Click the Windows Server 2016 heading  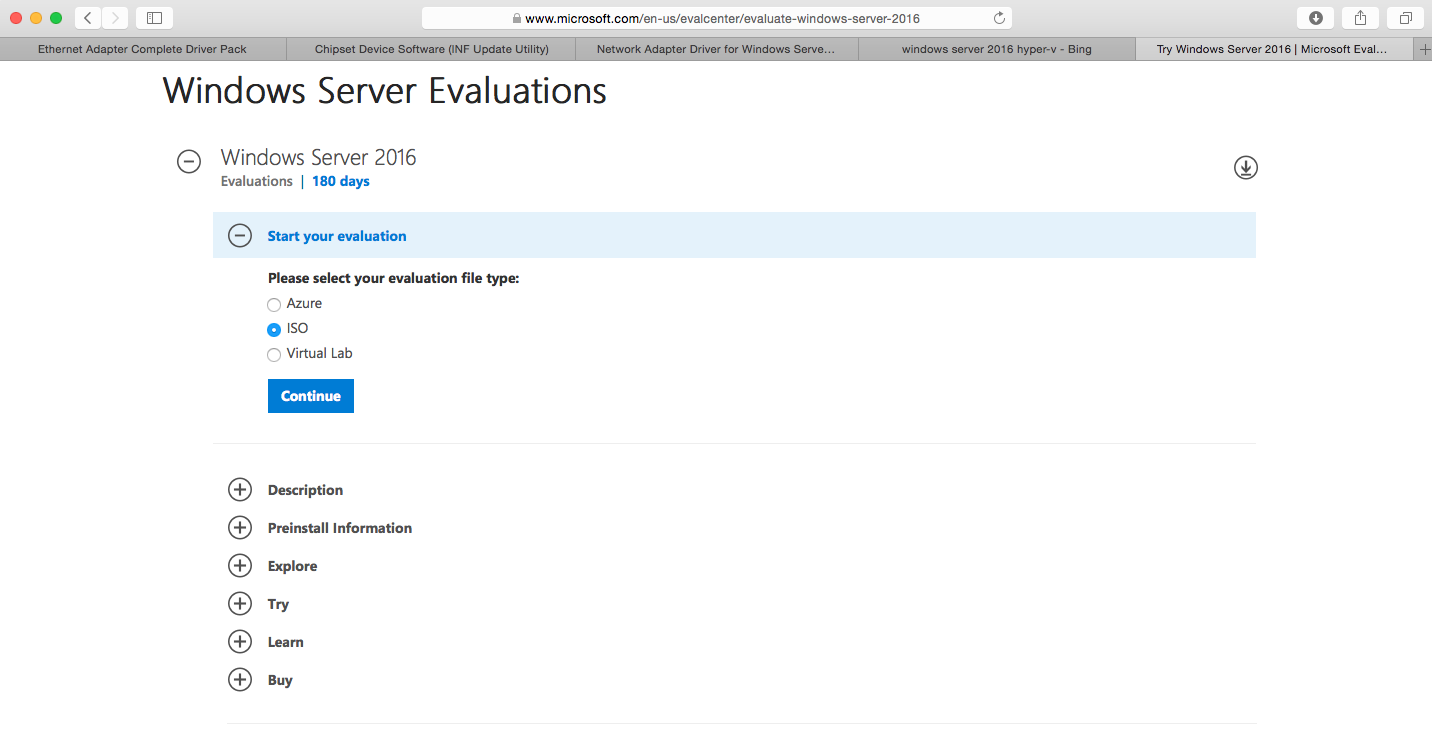pos(318,157)
